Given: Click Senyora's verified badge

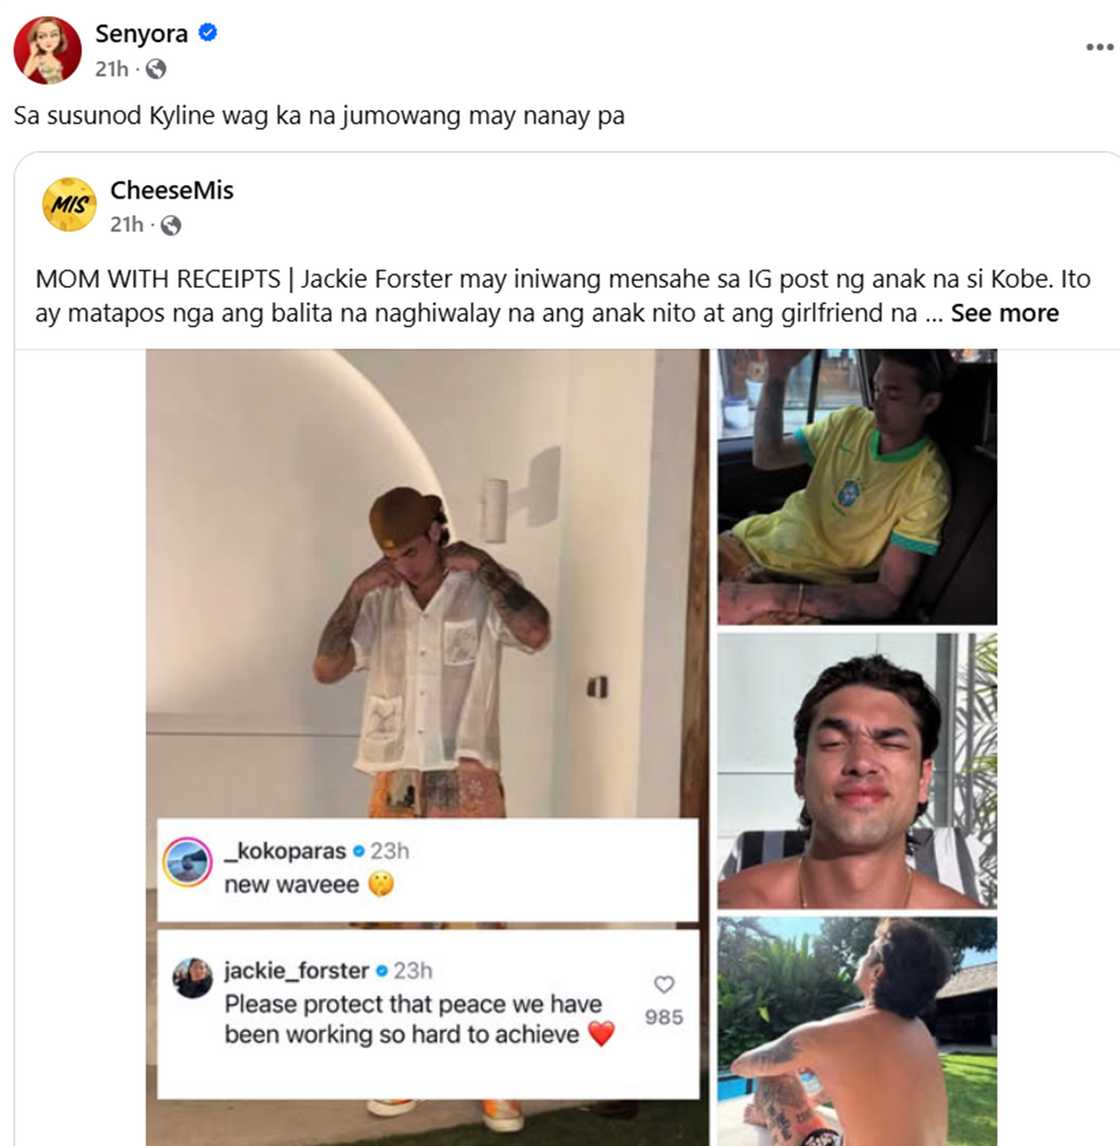Looking at the screenshot, I should [x=208, y=32].
